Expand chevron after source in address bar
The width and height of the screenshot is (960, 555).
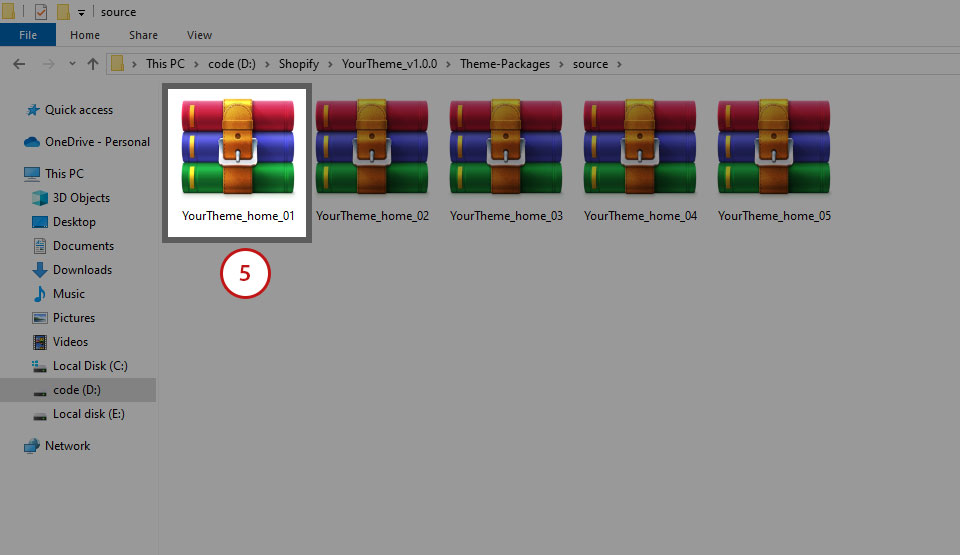point(619,64)
